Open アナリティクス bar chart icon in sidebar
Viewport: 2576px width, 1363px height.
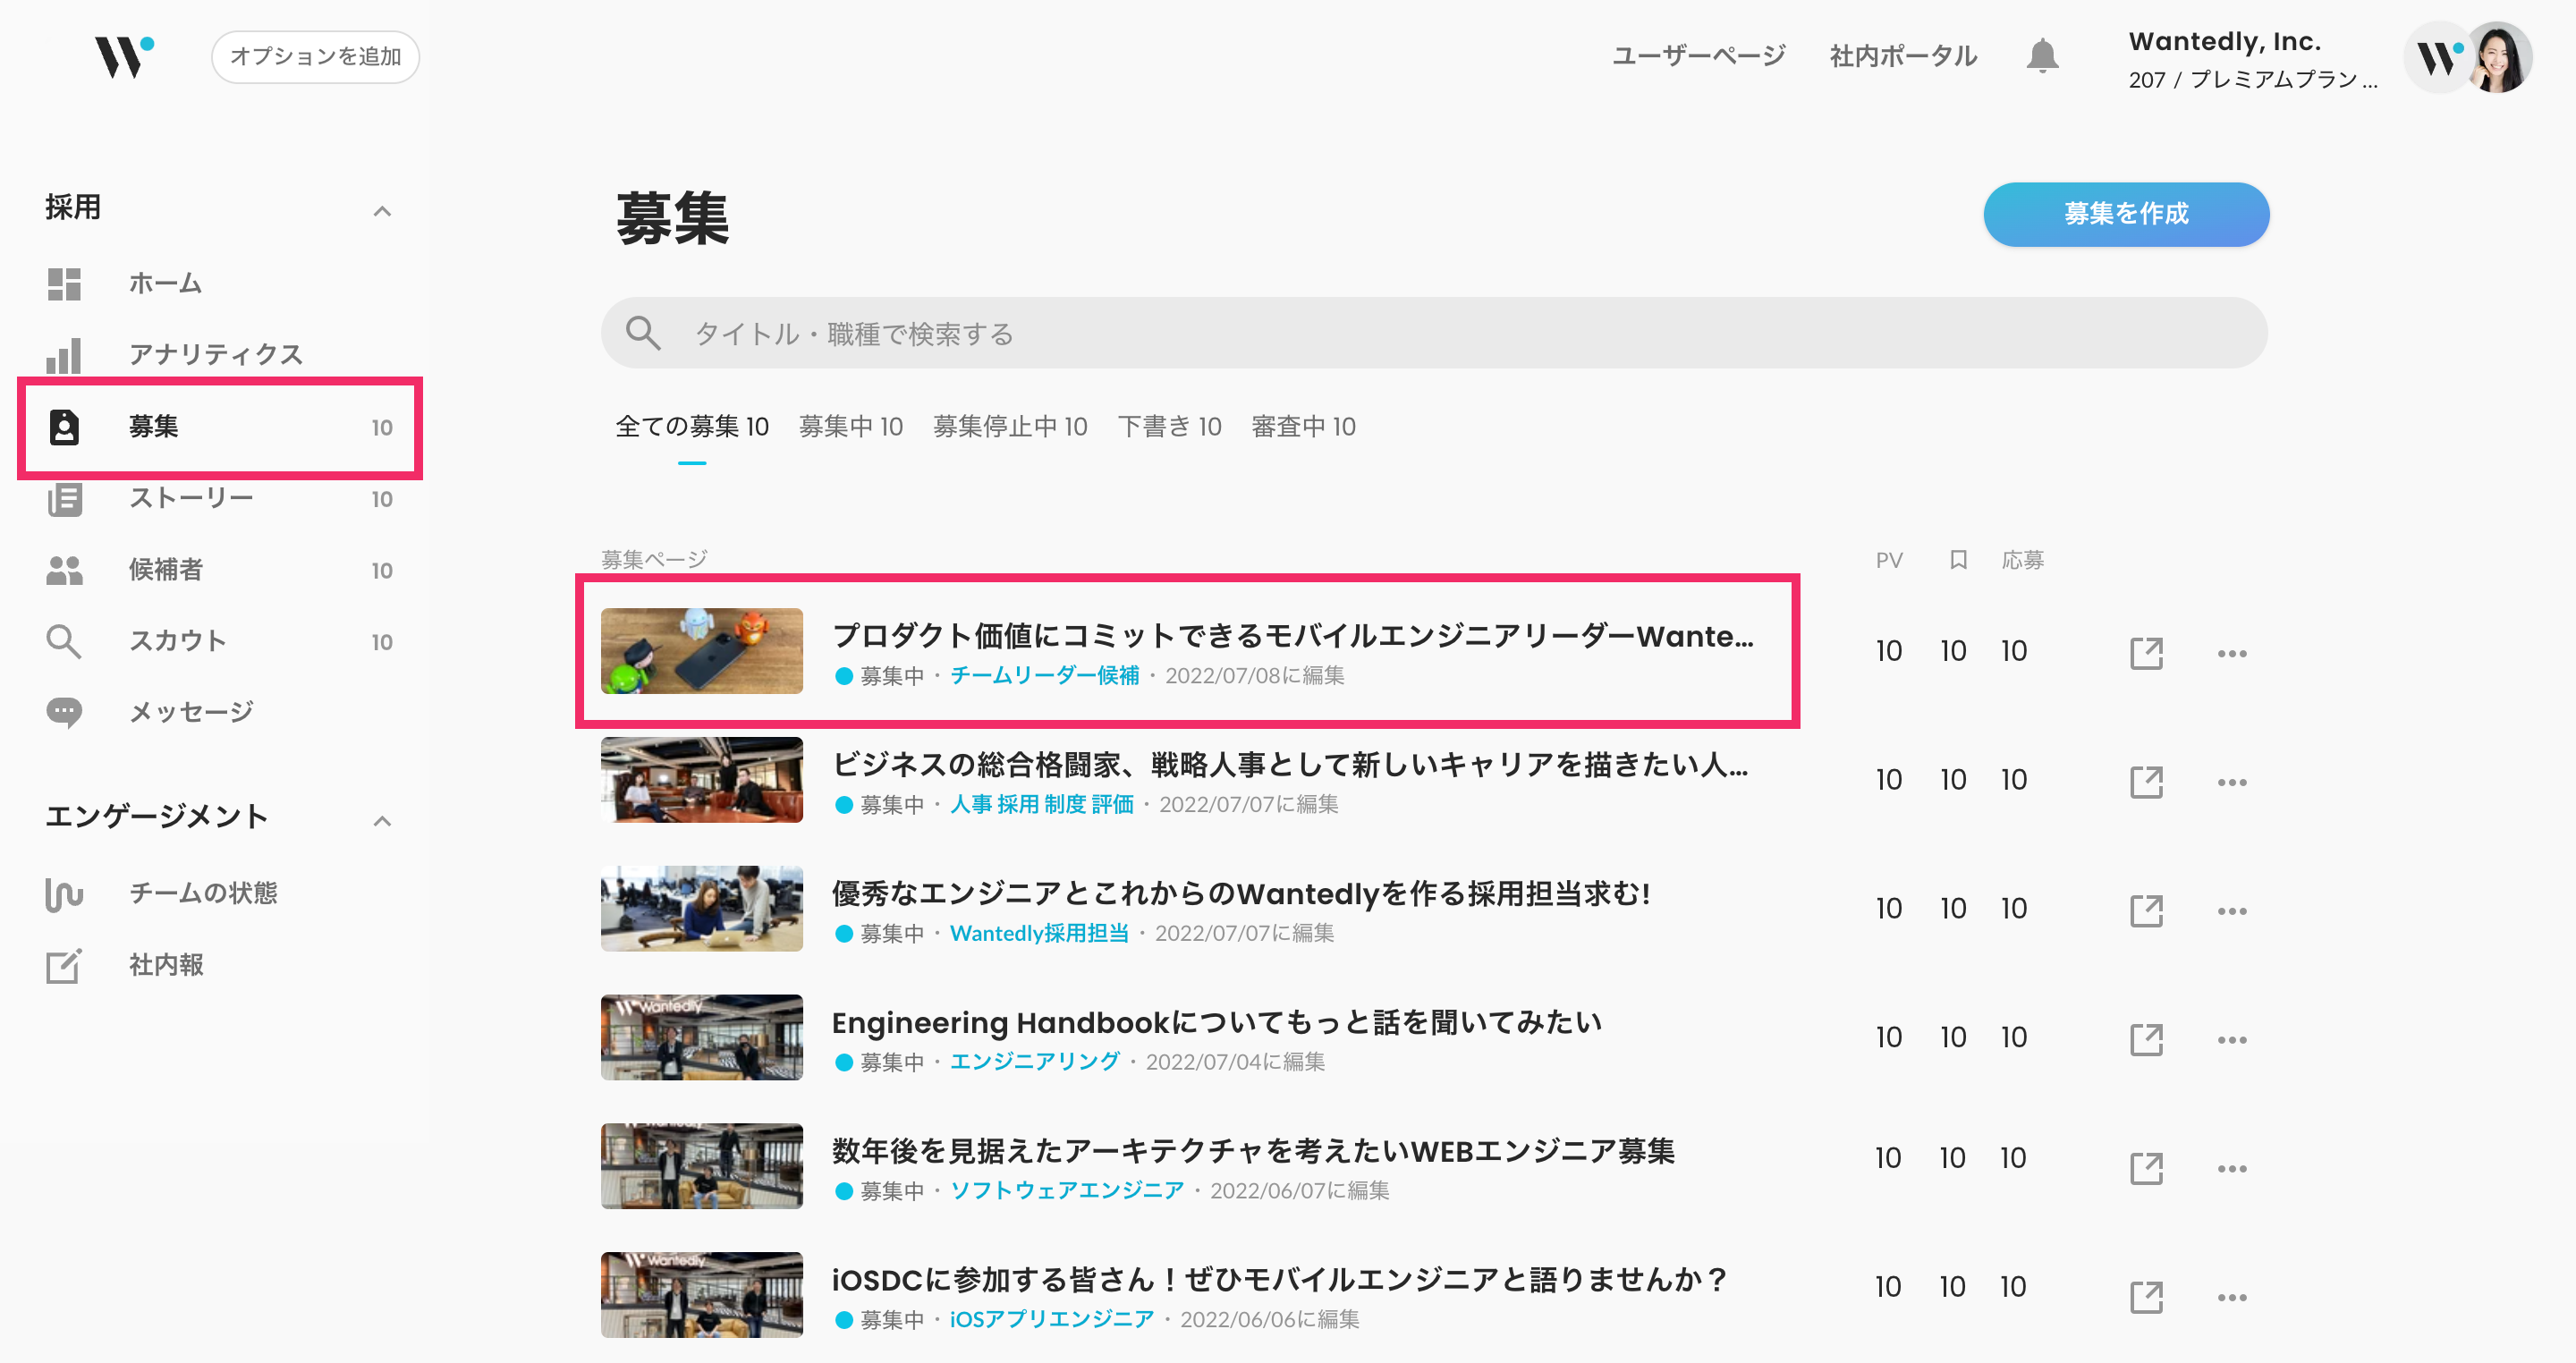[x=64, y=355]
